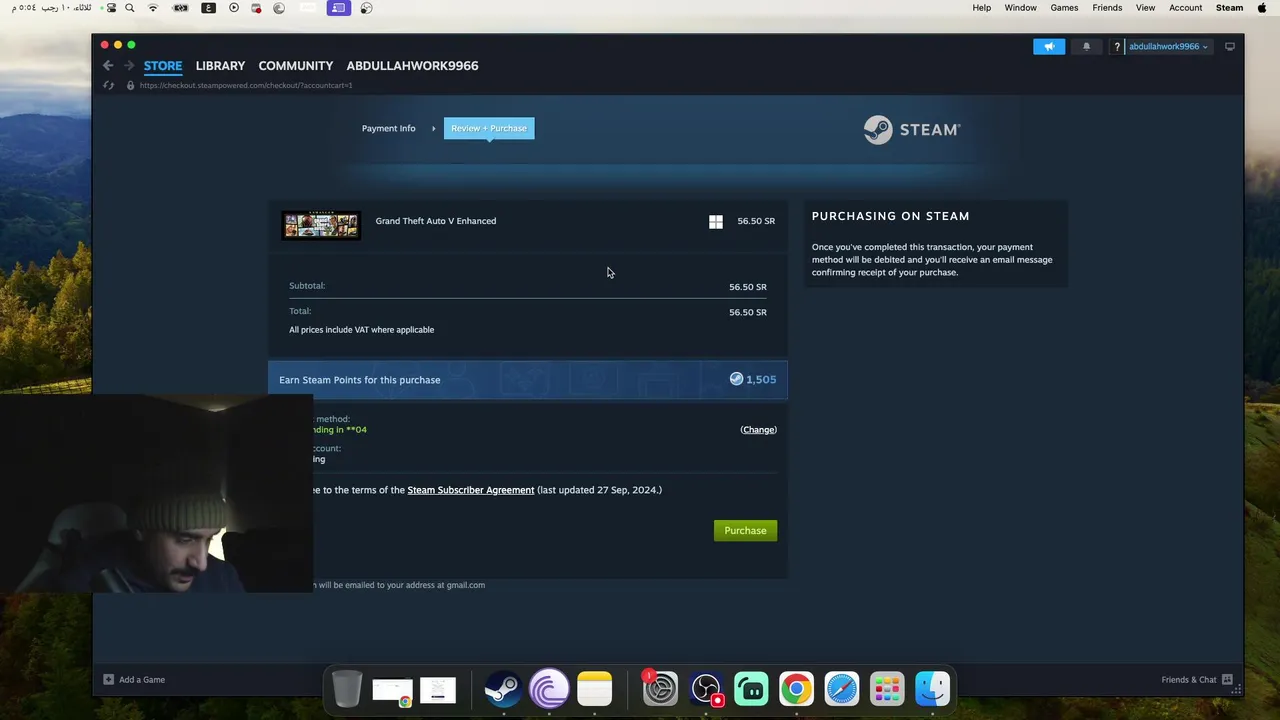Open the Steam Subscriber Agreement link

471,490
